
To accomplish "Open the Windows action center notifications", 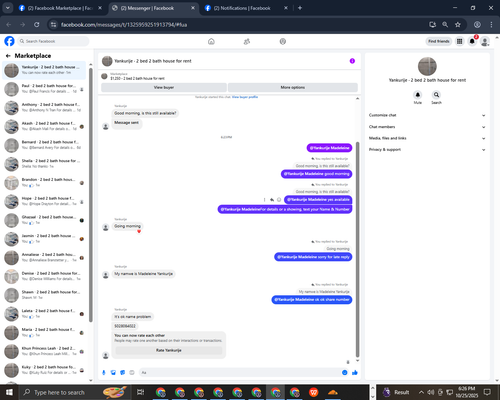I will pos(487,392).
